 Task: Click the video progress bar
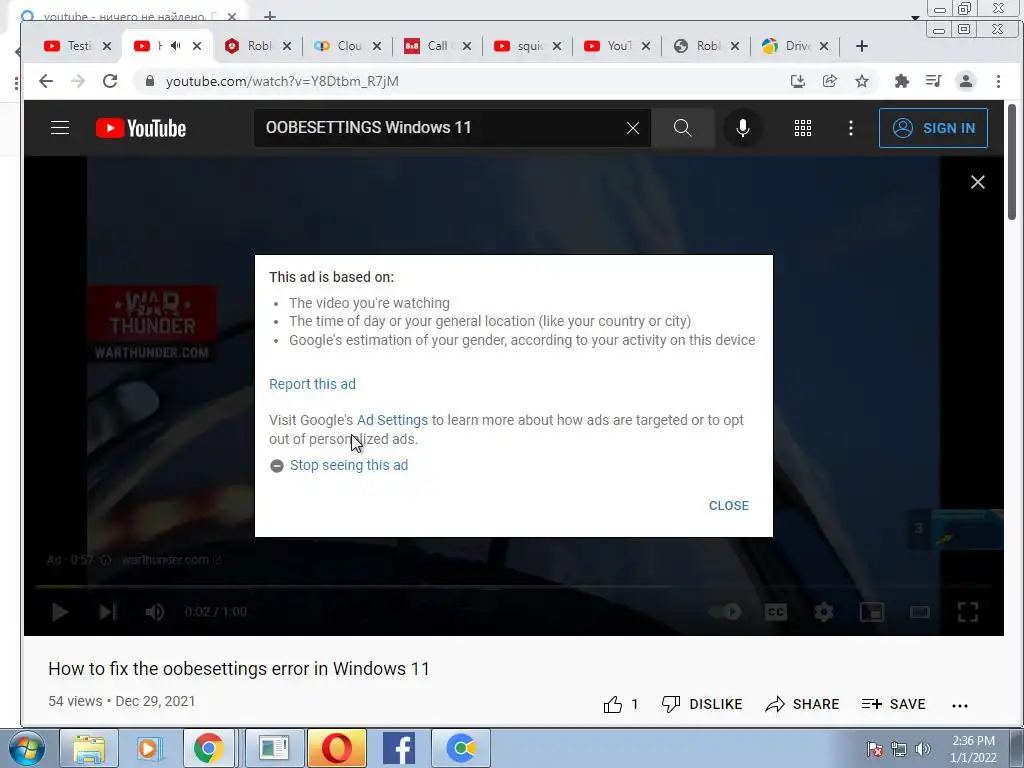tap(514, 586)
